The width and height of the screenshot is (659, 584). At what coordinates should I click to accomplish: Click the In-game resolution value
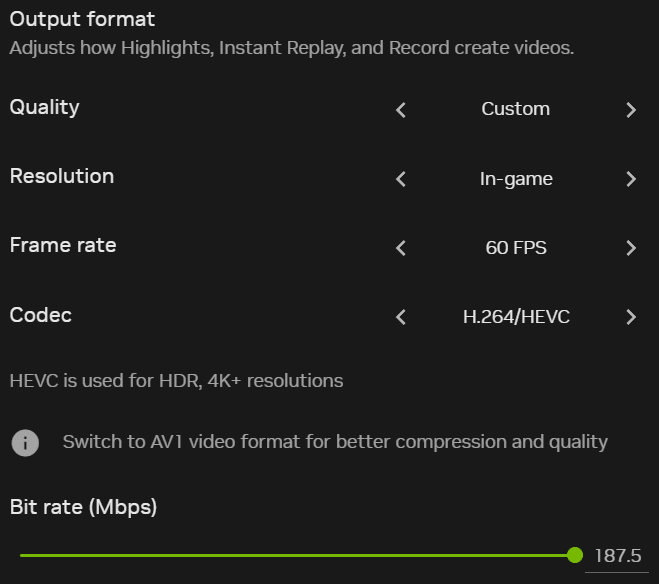point(515,179)
